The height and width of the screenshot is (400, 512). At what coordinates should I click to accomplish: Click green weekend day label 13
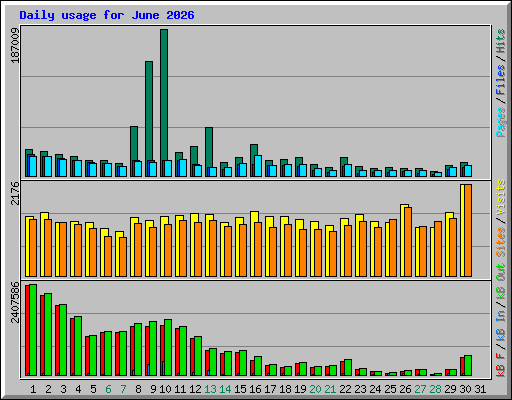coord(210,389)
